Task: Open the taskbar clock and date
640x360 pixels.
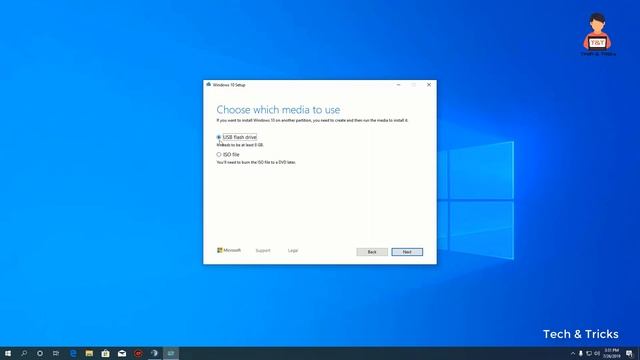Action: [x=611, y=353]
